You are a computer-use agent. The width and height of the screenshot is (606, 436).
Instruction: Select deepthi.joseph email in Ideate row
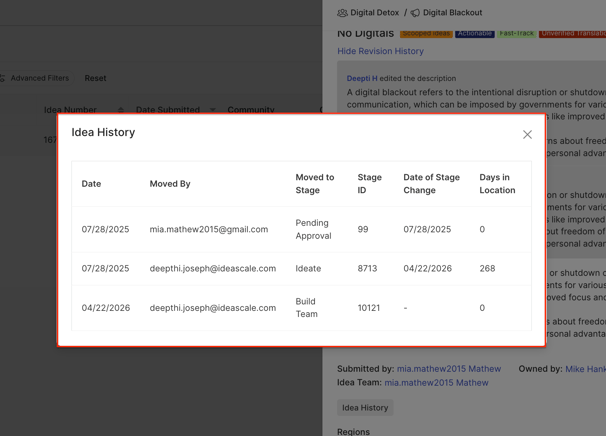(213, 269)
